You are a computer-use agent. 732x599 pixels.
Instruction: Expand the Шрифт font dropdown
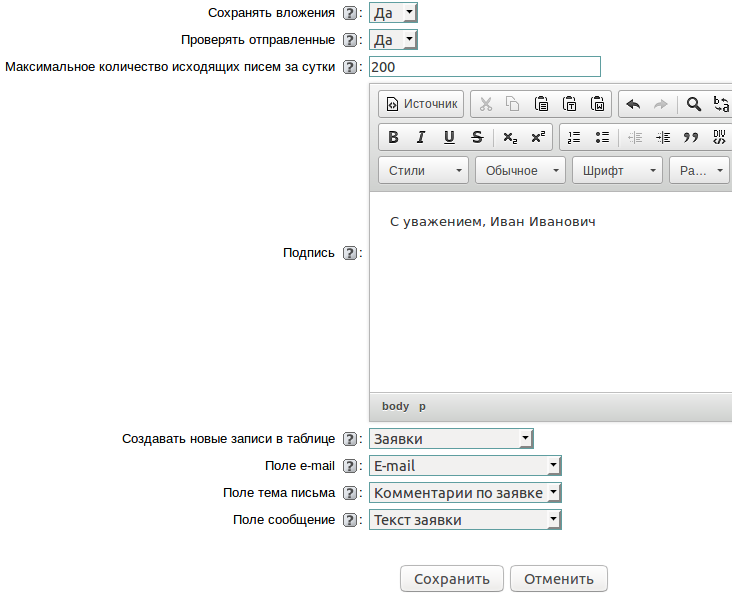tap(617, 170)
